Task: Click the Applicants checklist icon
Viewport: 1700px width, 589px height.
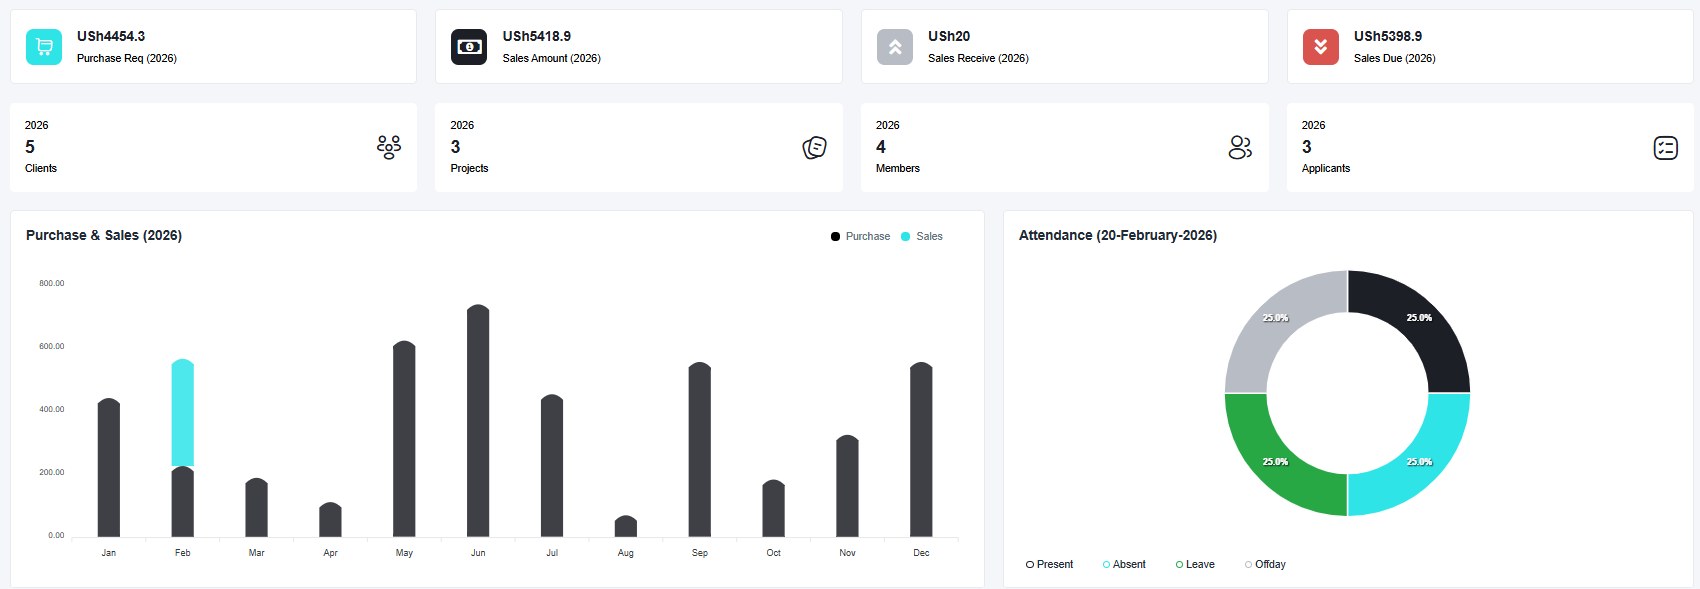Action: [x=1666, y=148]
